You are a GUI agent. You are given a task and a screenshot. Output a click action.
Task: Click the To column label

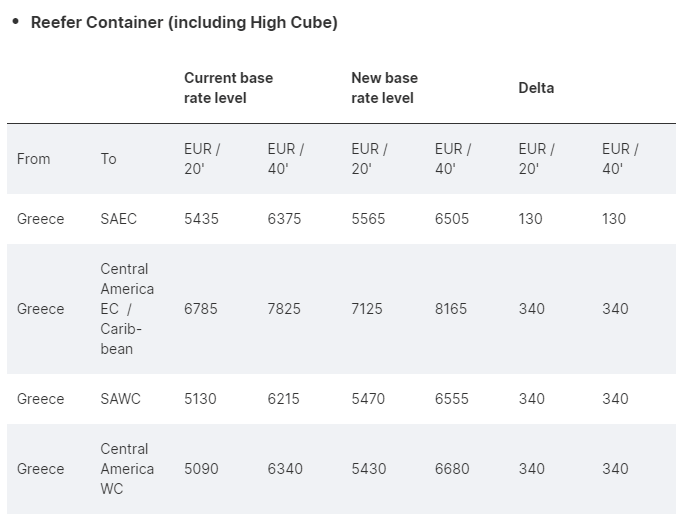tap(108, 159)
